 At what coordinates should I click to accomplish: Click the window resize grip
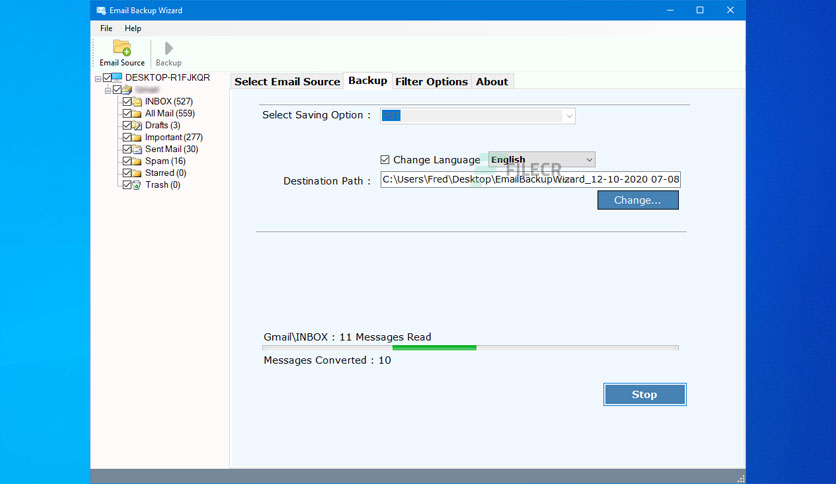click(741, 478)
